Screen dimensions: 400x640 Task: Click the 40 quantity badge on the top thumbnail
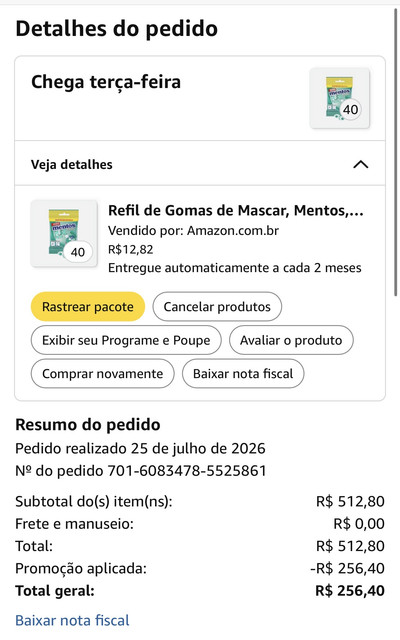click(x=350, y=109)
